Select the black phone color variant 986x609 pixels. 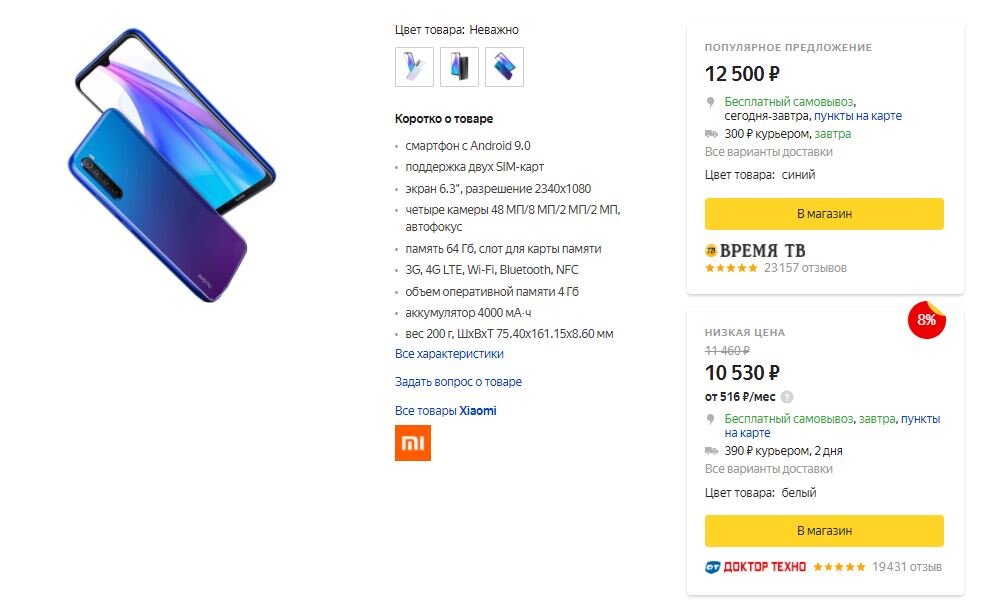458,66
